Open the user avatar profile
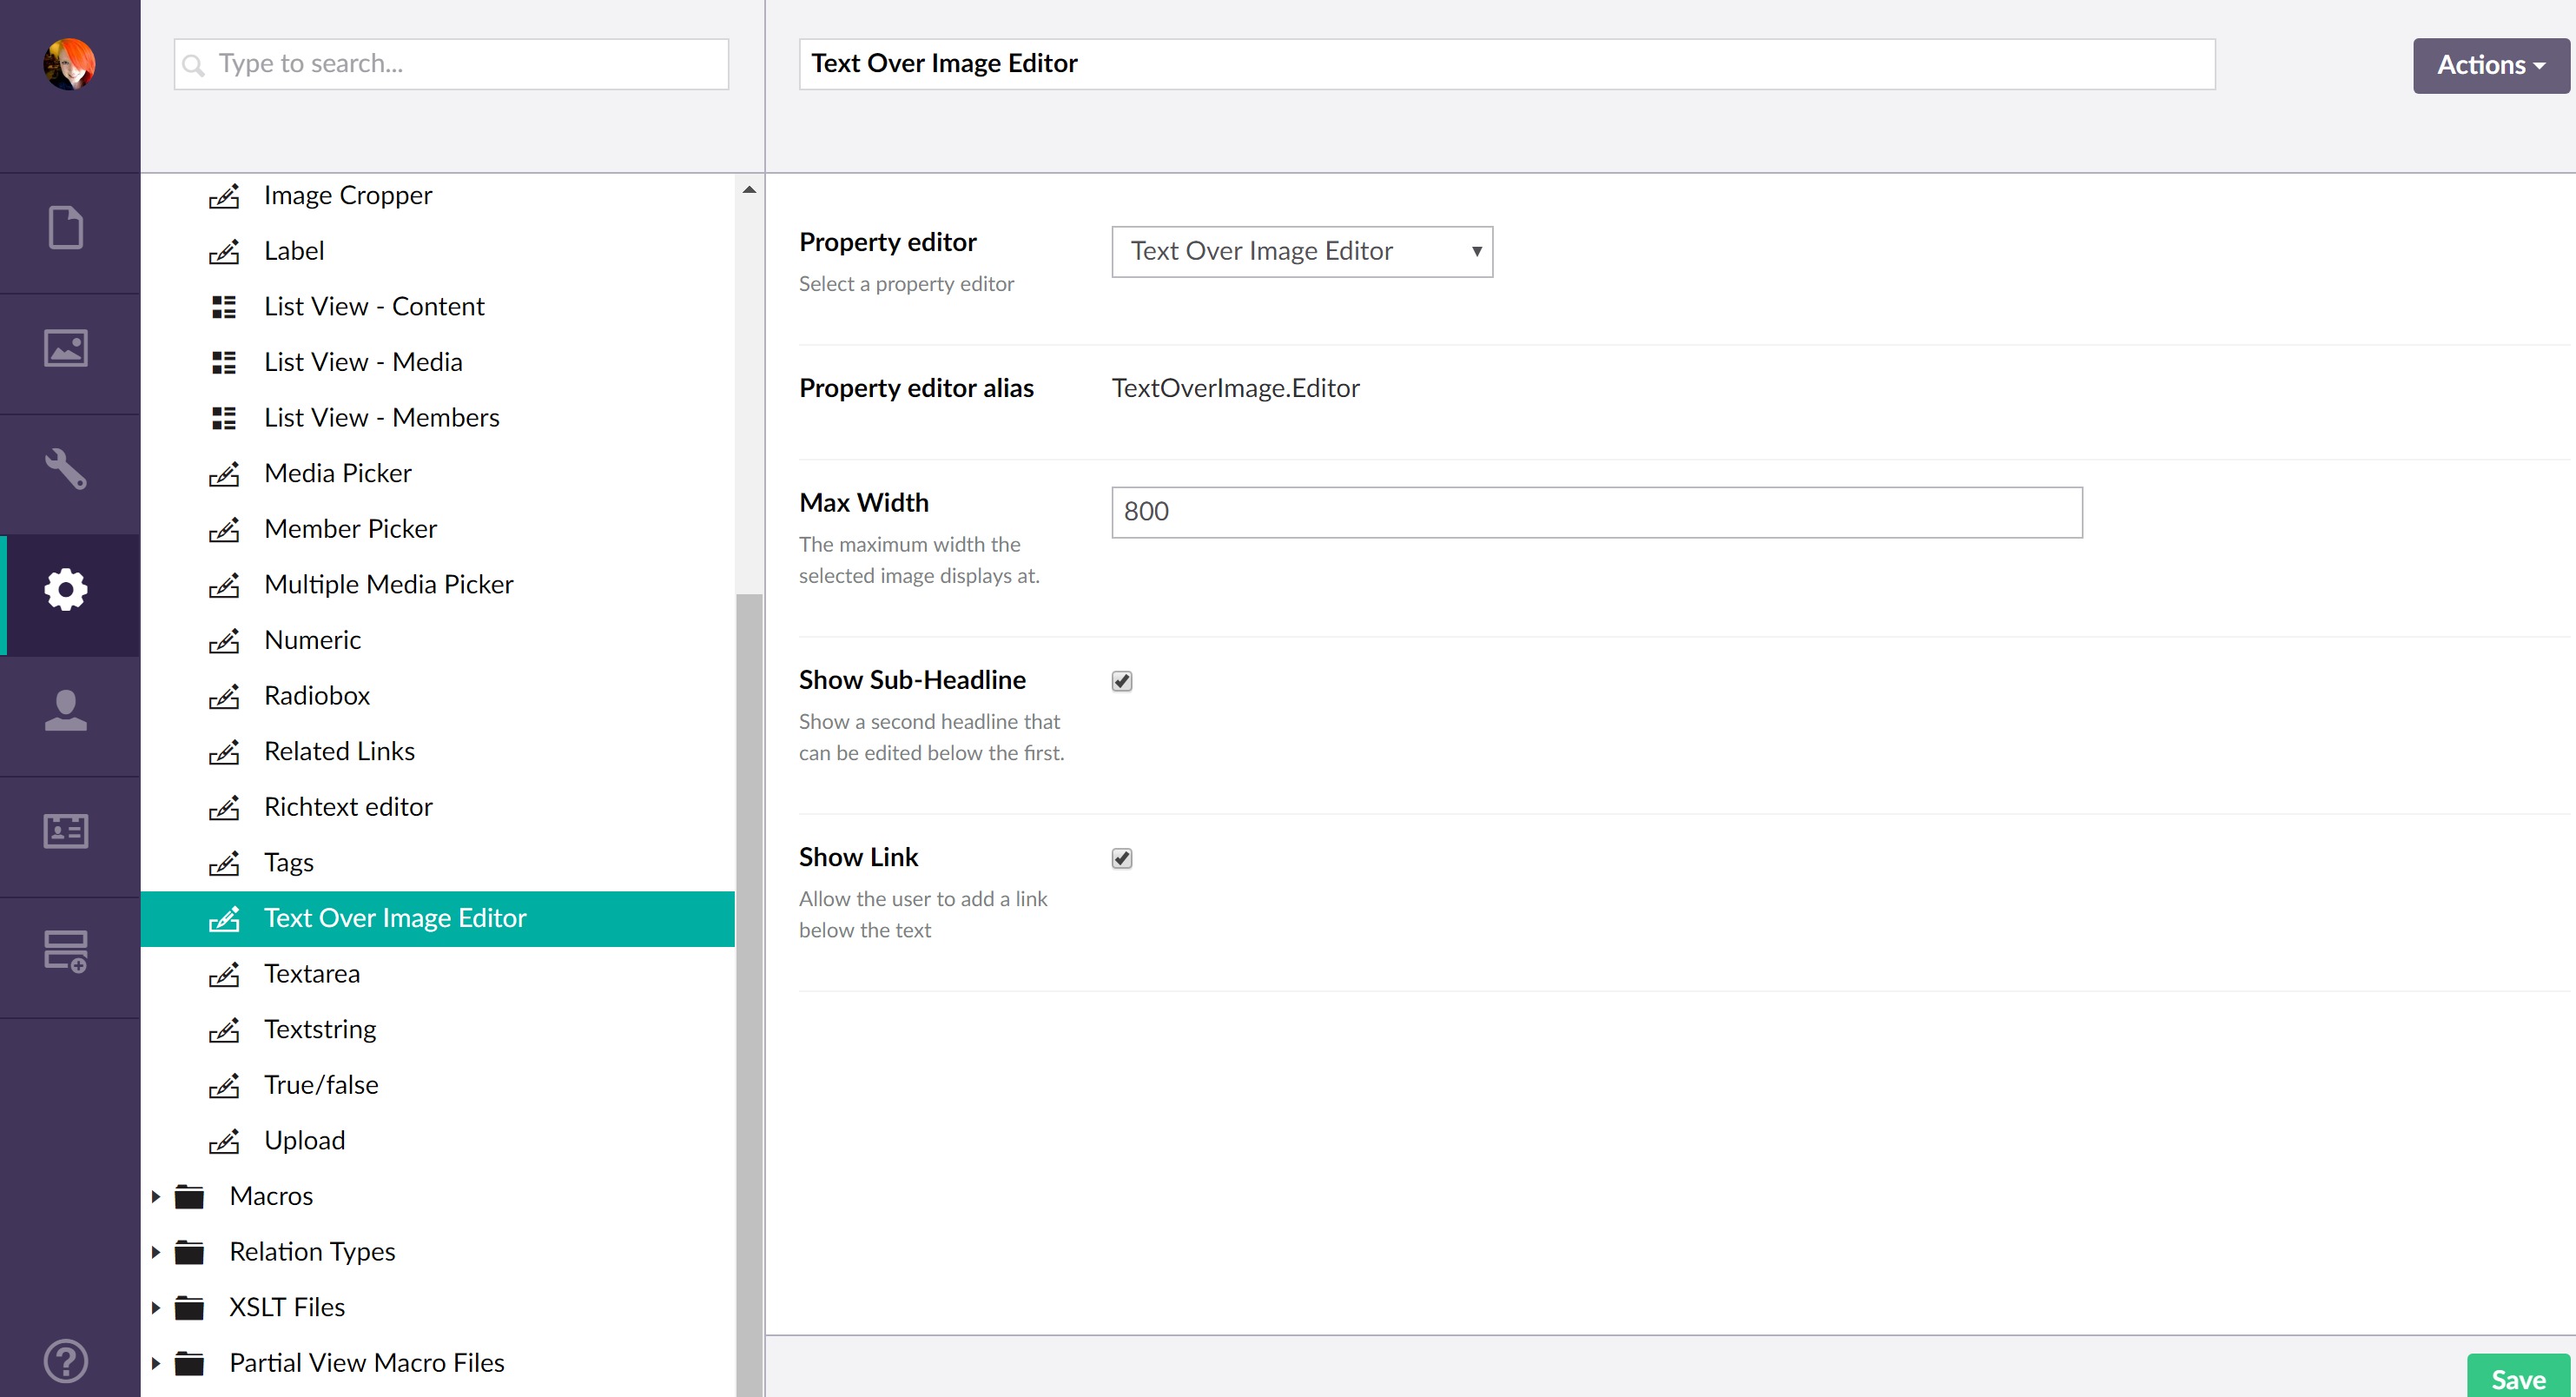This screenshot has height=1397, width=2576. [x=69, y=65]
